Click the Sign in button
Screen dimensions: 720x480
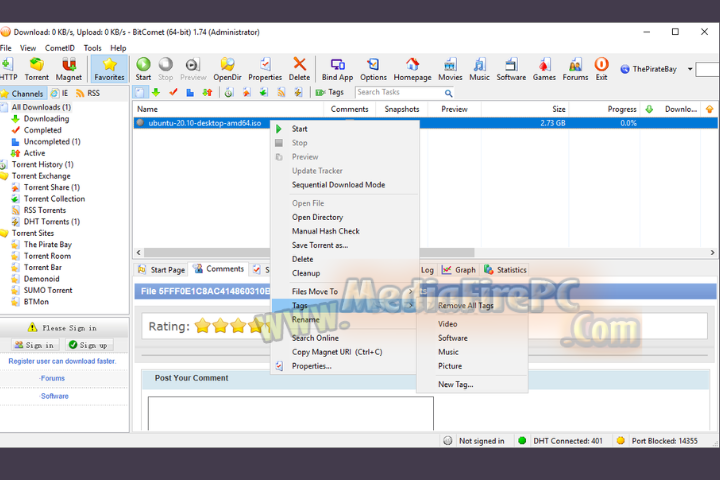click(x=35, y=345)
